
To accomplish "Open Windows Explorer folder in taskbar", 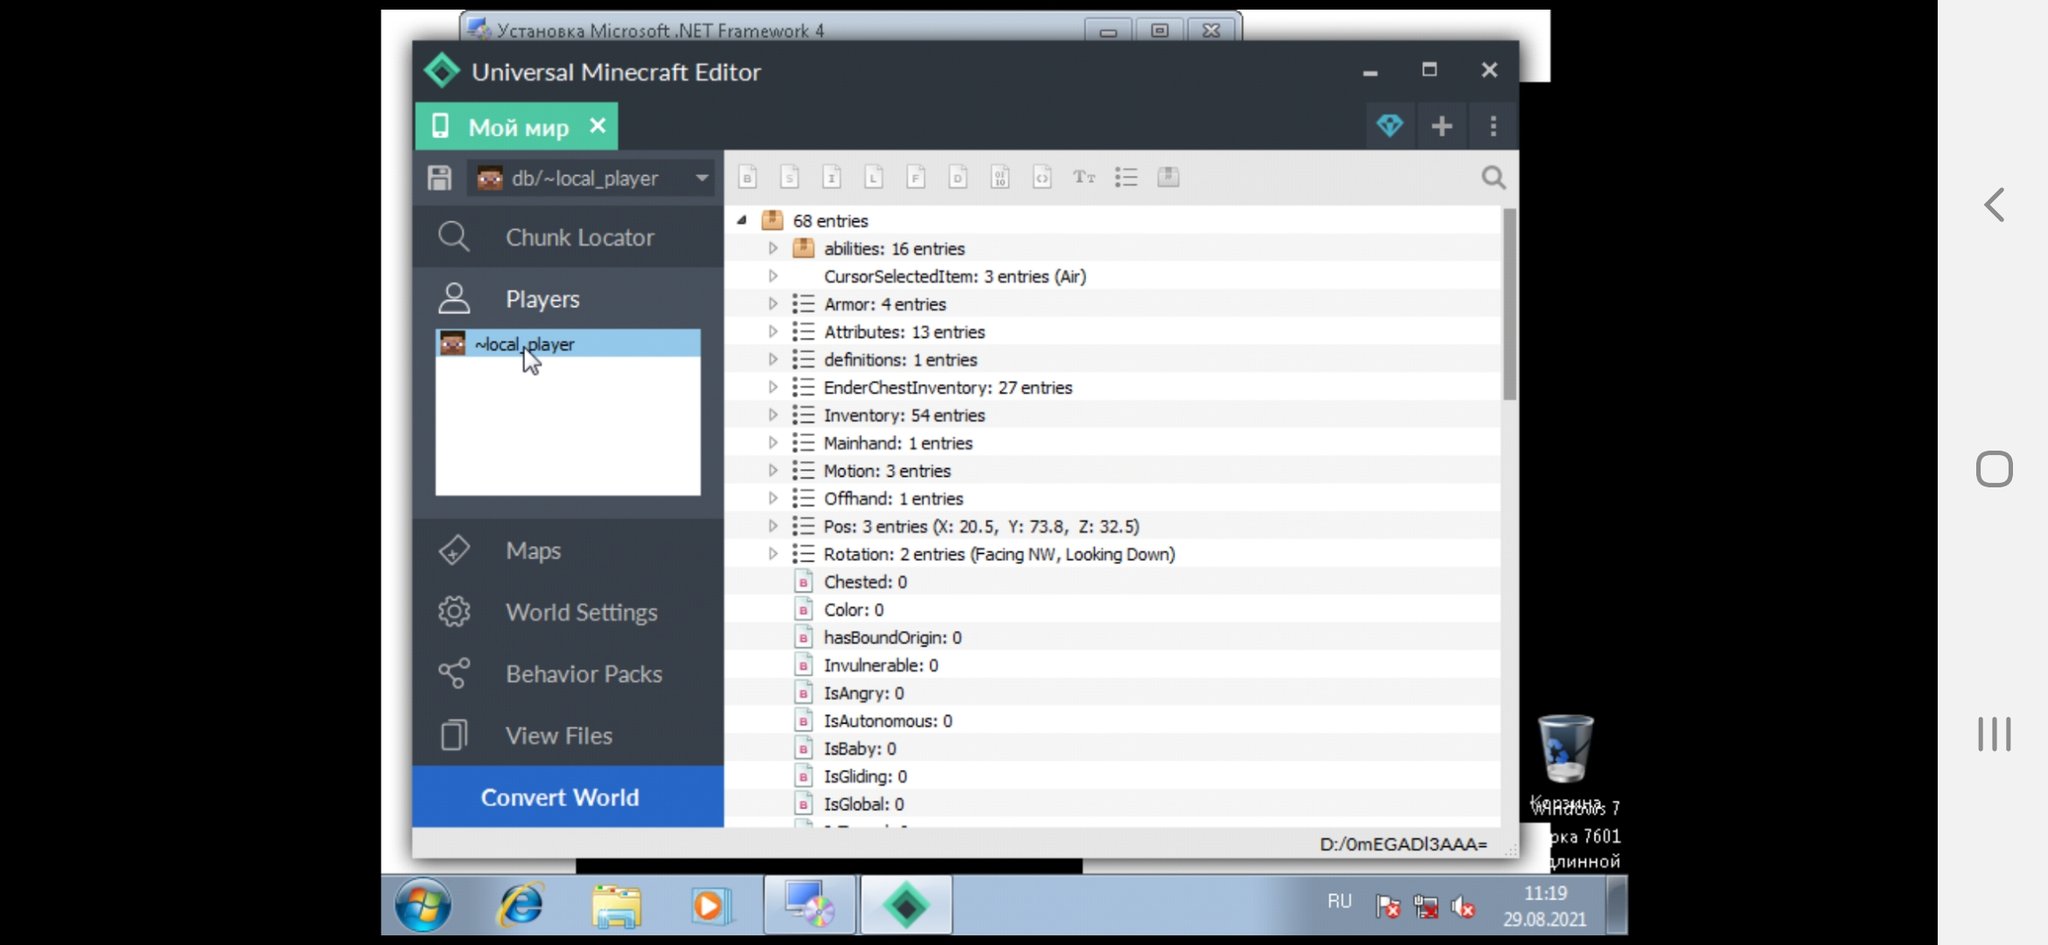I will [616, 906].
